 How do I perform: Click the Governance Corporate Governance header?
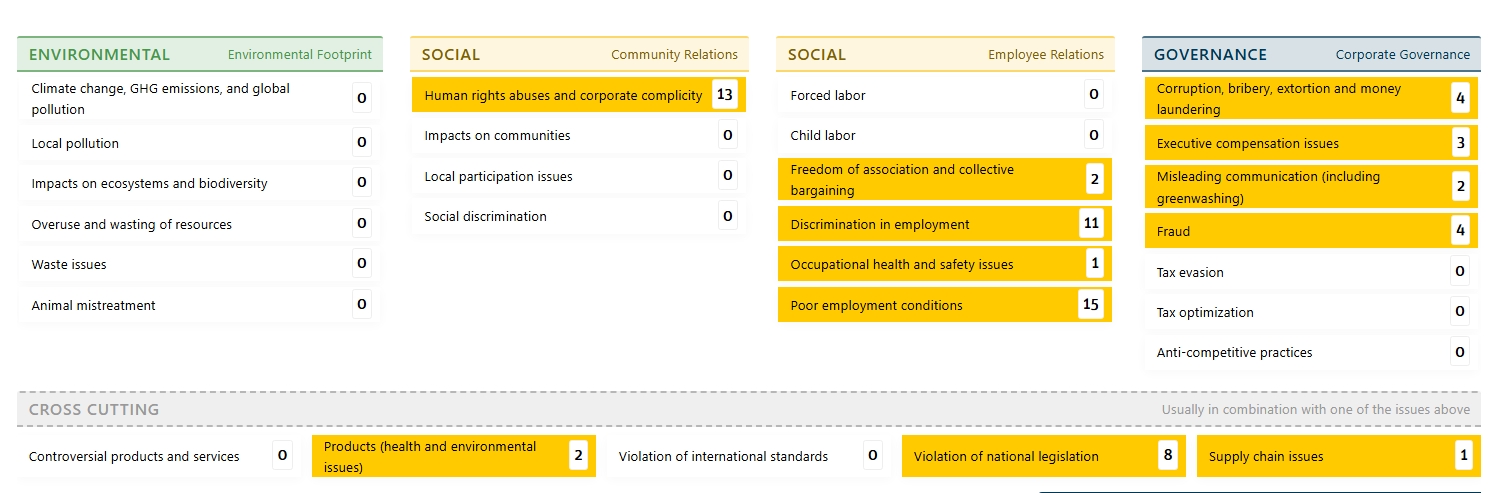pos(1311,54)
